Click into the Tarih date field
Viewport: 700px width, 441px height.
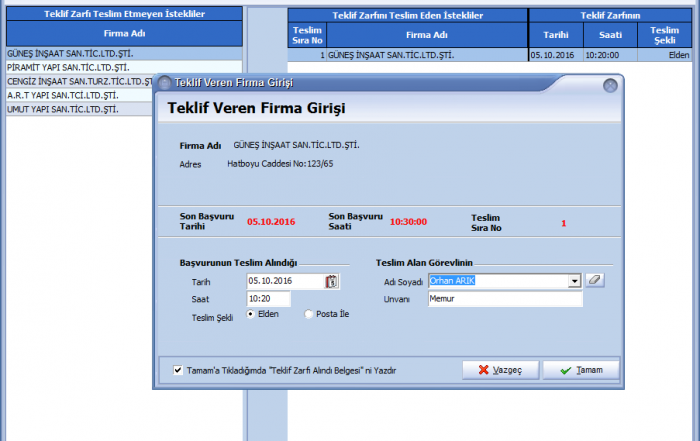pos(284,282)
